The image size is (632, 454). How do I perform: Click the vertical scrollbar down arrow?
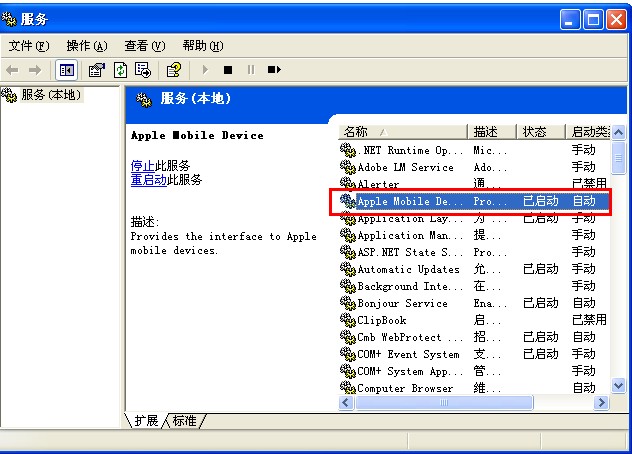(x=619, y=385)
